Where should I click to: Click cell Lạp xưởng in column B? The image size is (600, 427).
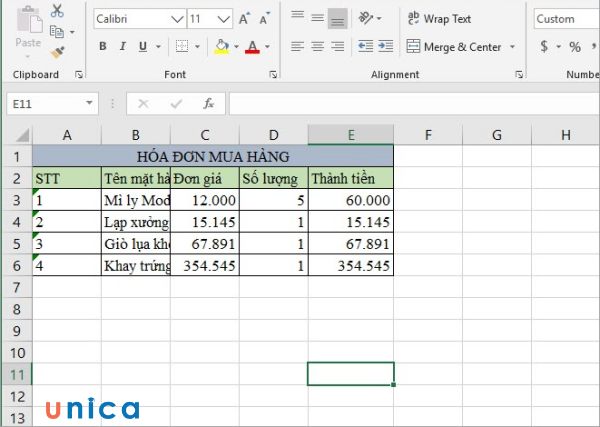[x=136, y=222]
